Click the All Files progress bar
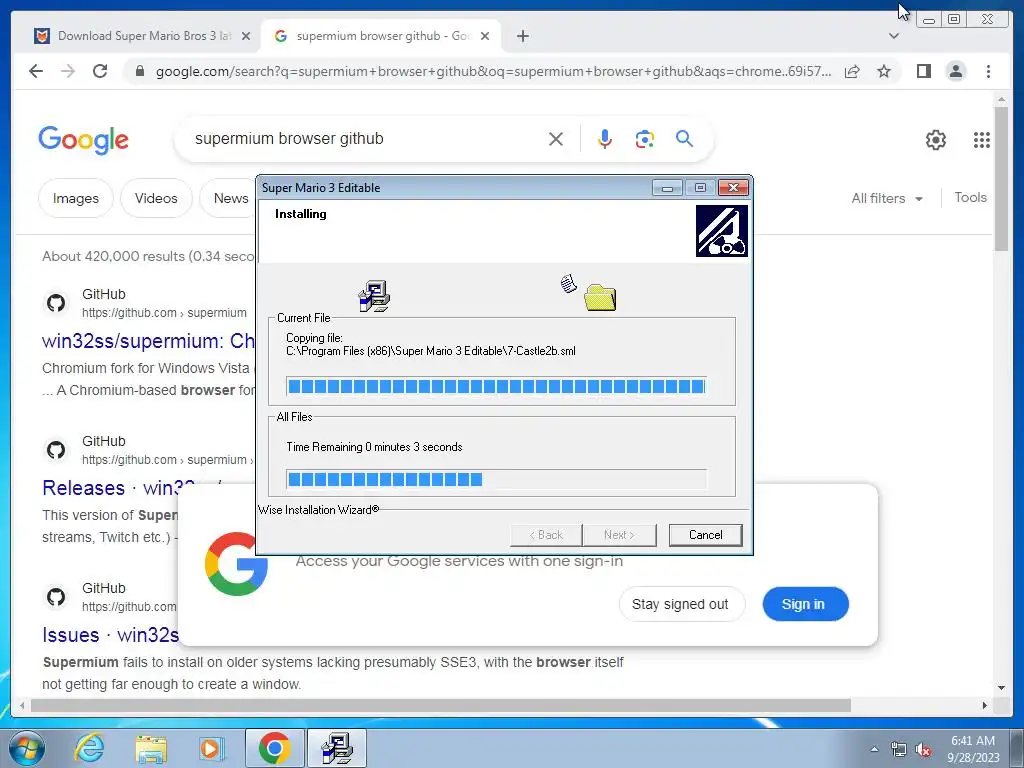 pyautogui.click(x=496, y=480)
